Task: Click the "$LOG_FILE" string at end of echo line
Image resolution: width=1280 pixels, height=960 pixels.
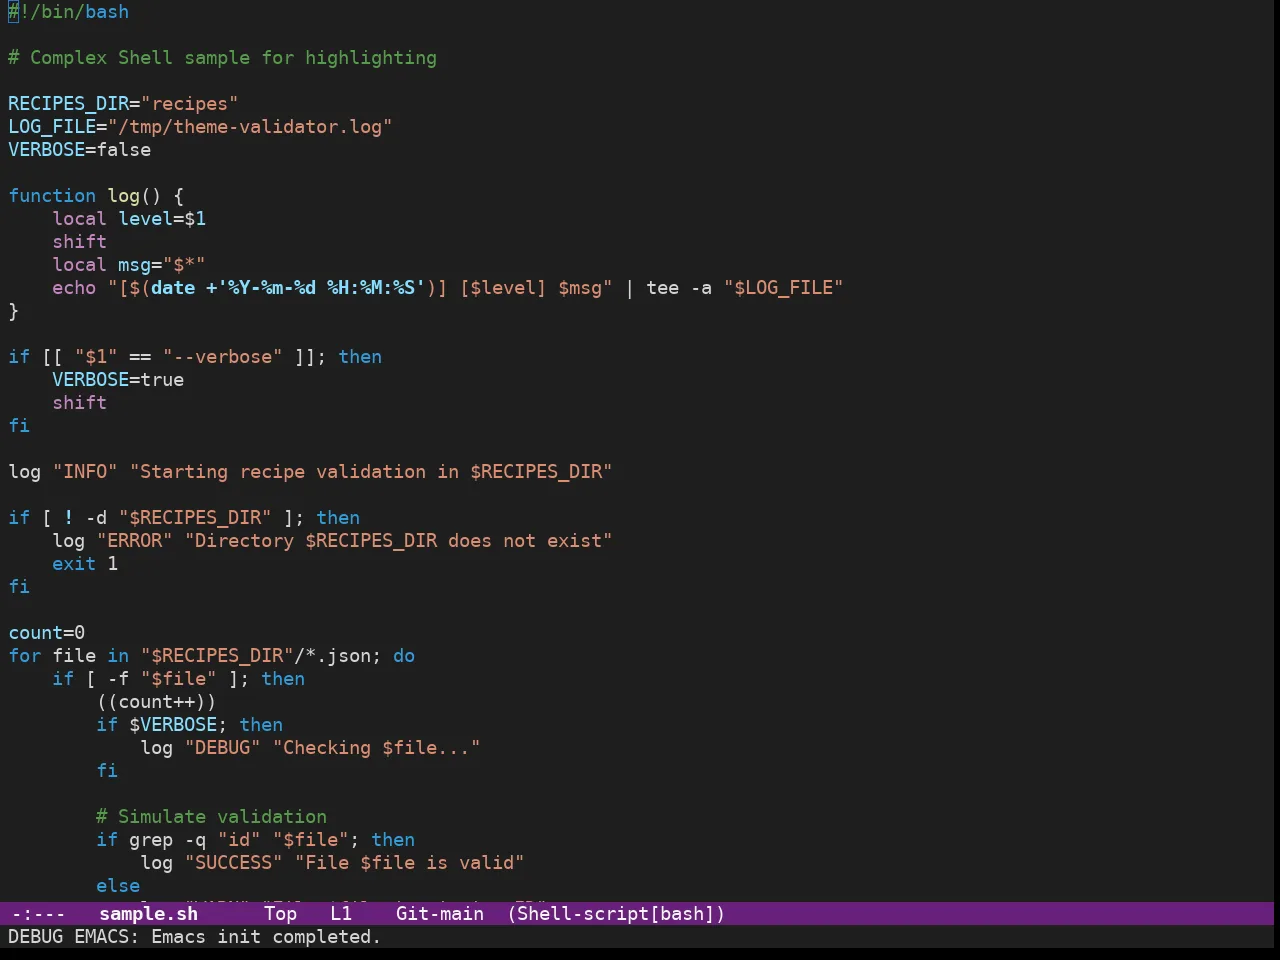Action: [x=783, y=288]
